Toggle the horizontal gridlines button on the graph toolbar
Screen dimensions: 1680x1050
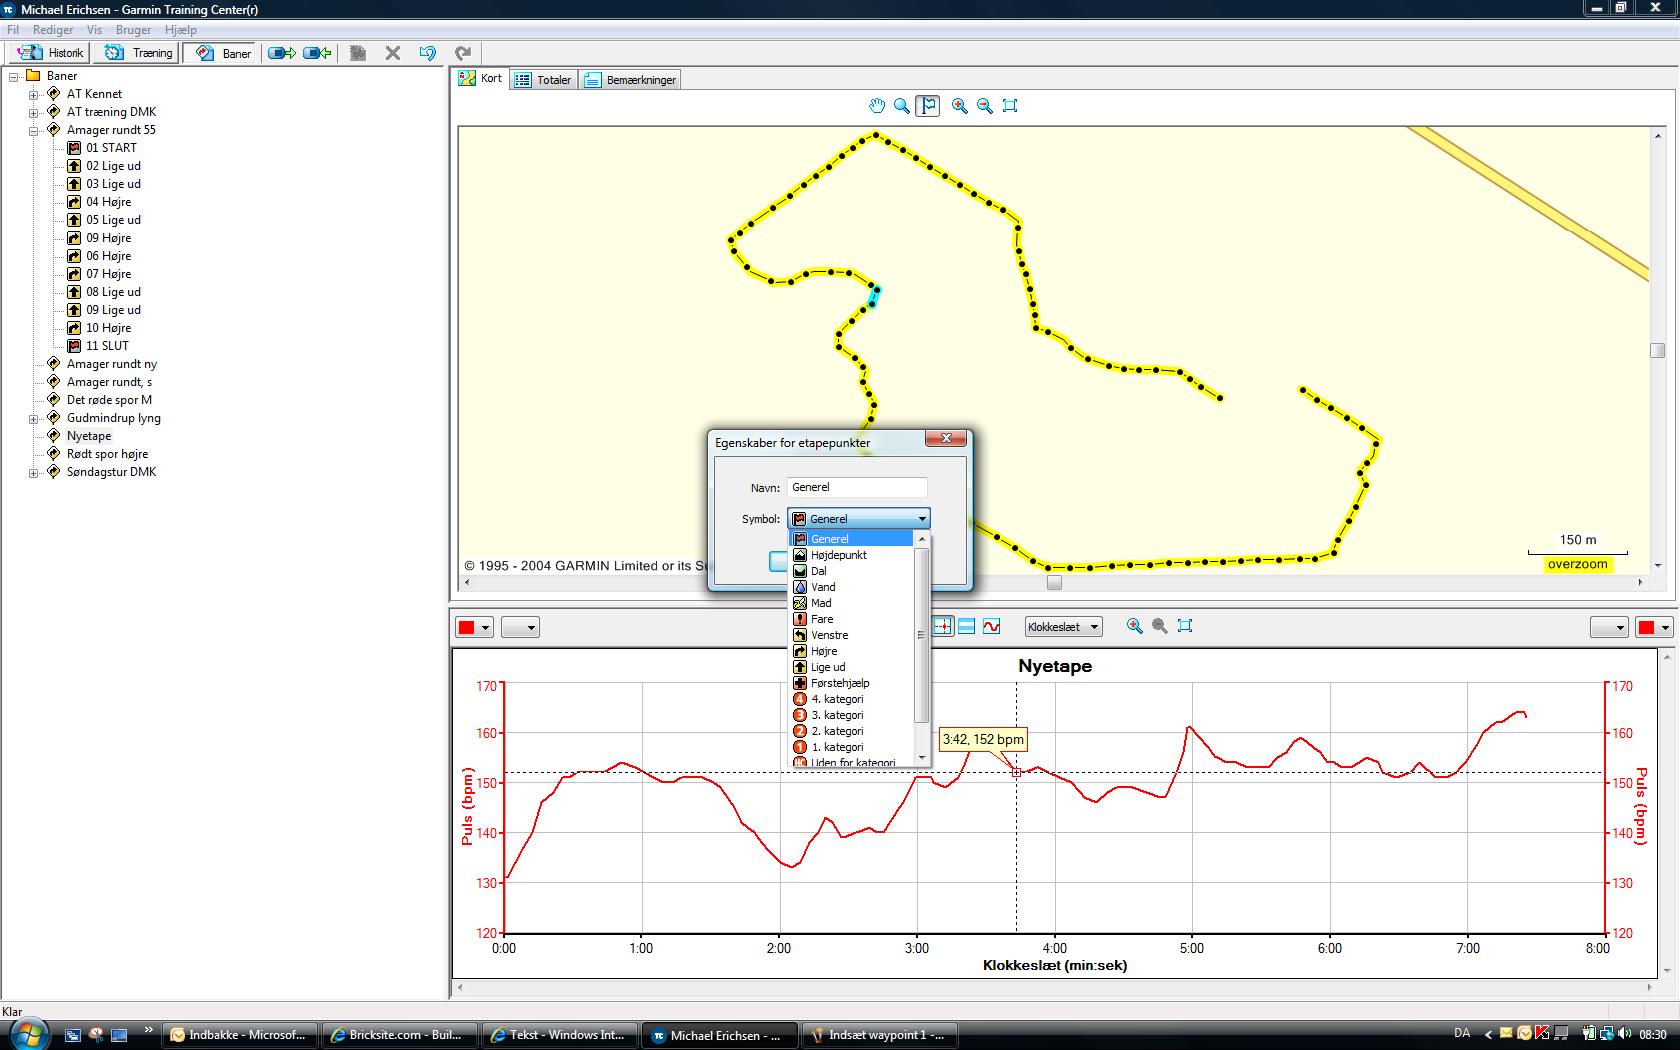pyautogui.click(x=967, y=626)
